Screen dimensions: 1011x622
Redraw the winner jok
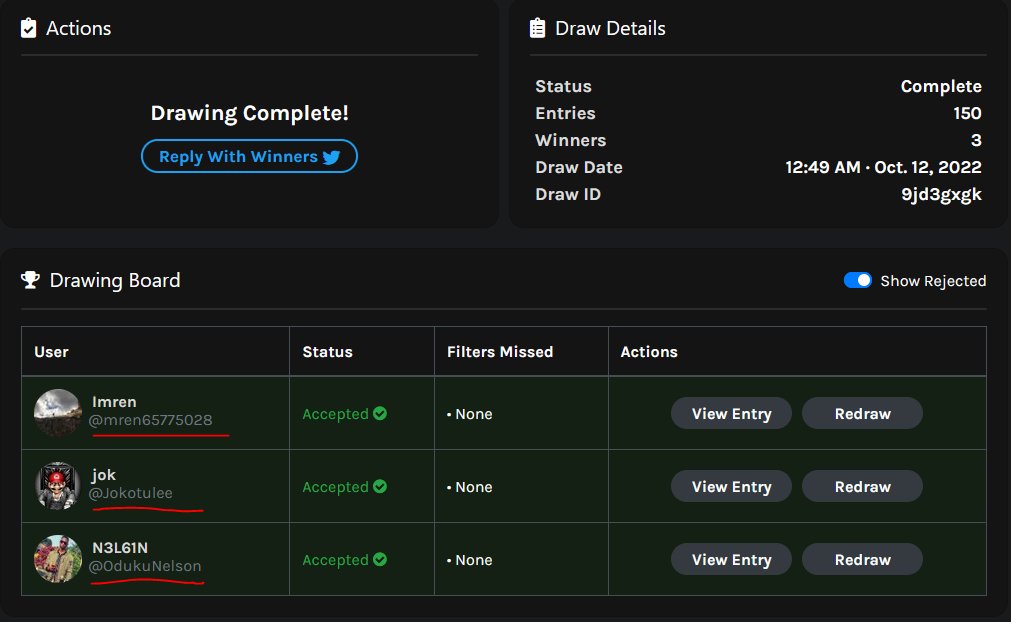pyautogui.click(x=862, y=486)
